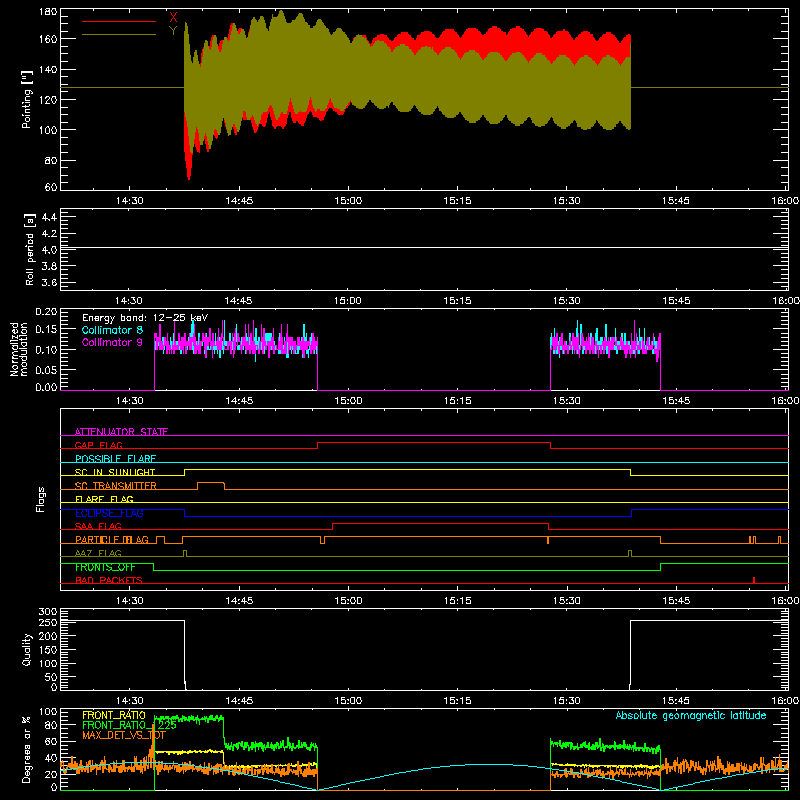
Task: Select the olive Y legend letter
Action: [x=173, y=31]
